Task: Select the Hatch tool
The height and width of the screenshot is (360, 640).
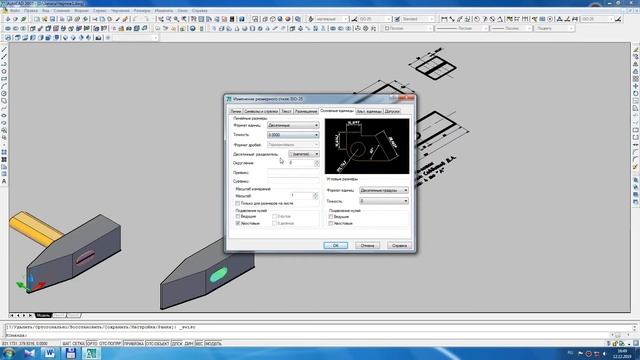Action: point(4,152)
